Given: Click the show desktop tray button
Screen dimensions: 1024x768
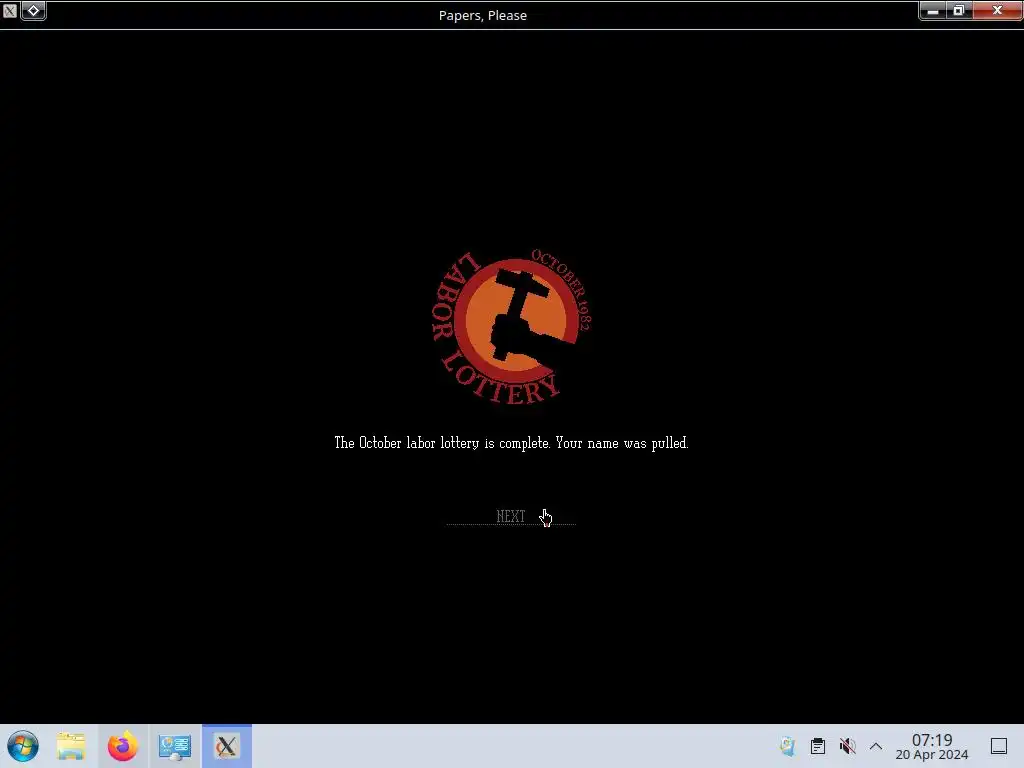Looking at the screenshot, I should coord(999,746).
